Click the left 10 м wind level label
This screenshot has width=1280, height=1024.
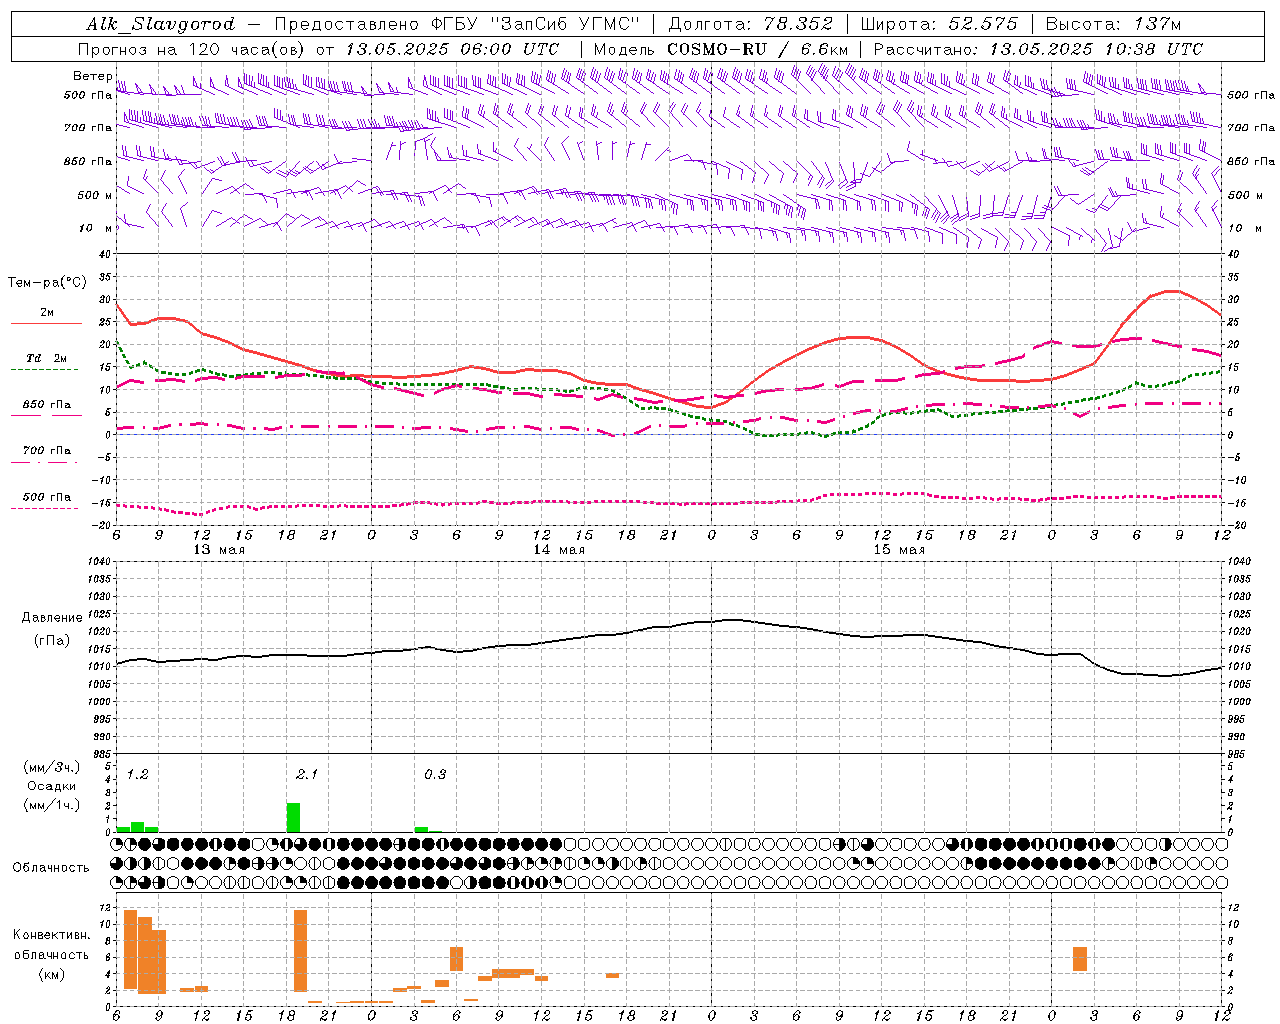[x=96, y=228]
